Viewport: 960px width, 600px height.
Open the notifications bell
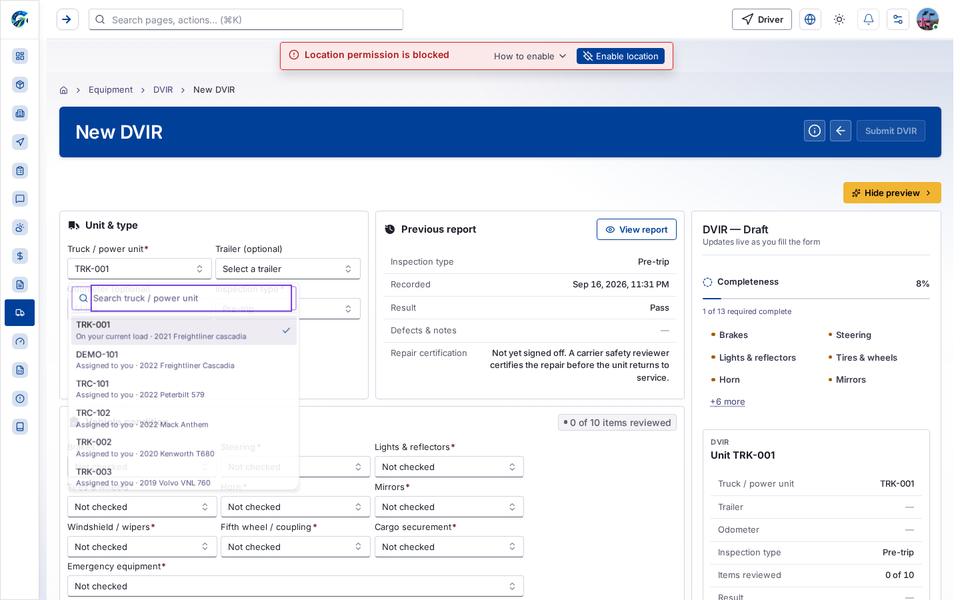click(x=868, y=20)
